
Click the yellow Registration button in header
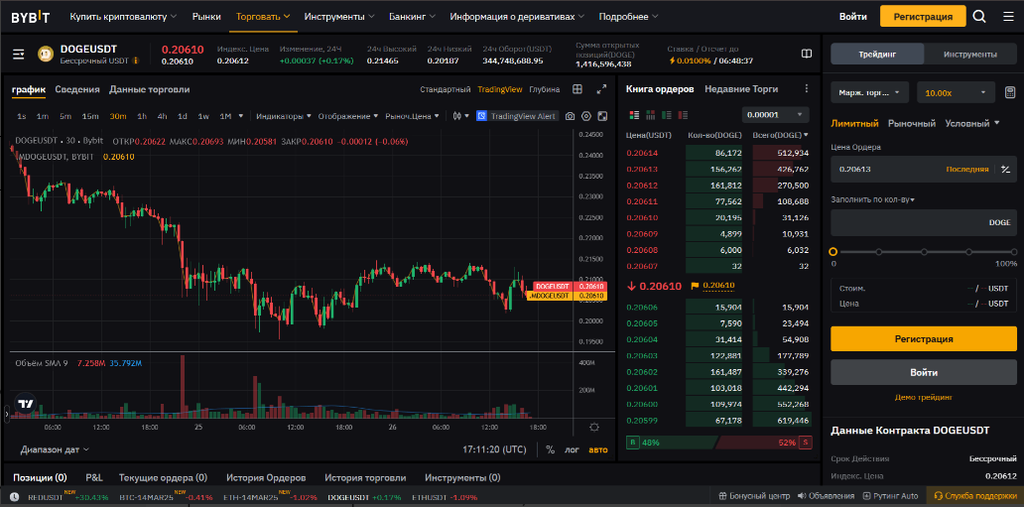(923, 16)
